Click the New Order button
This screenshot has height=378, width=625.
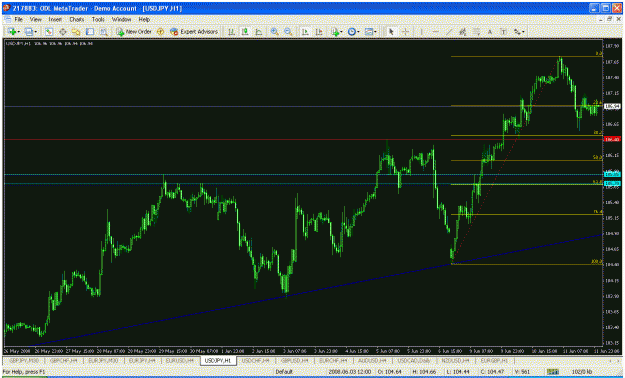click(134, 32)
